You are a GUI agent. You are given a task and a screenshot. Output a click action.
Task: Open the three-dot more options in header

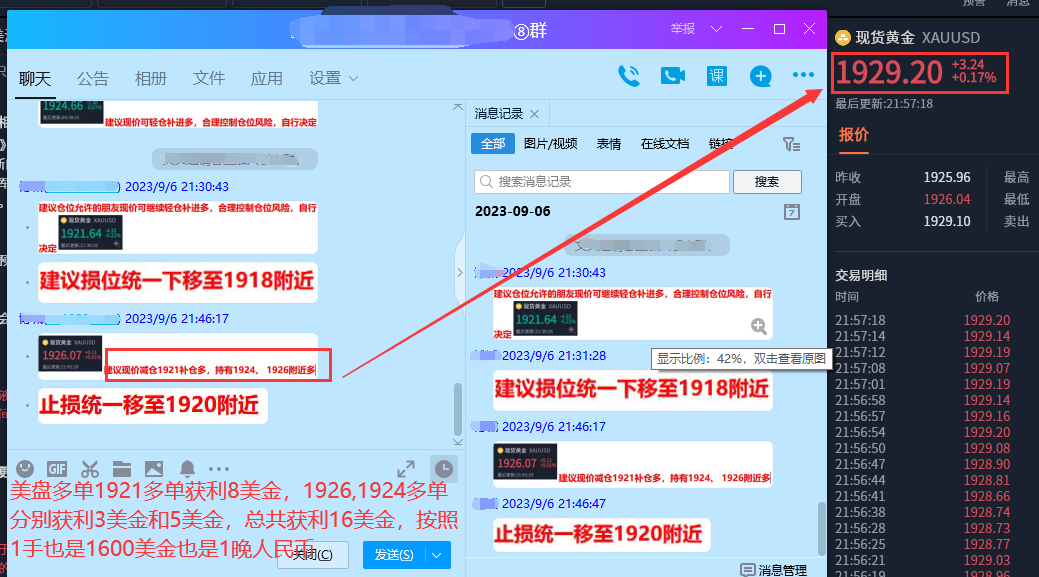[803, 76]
